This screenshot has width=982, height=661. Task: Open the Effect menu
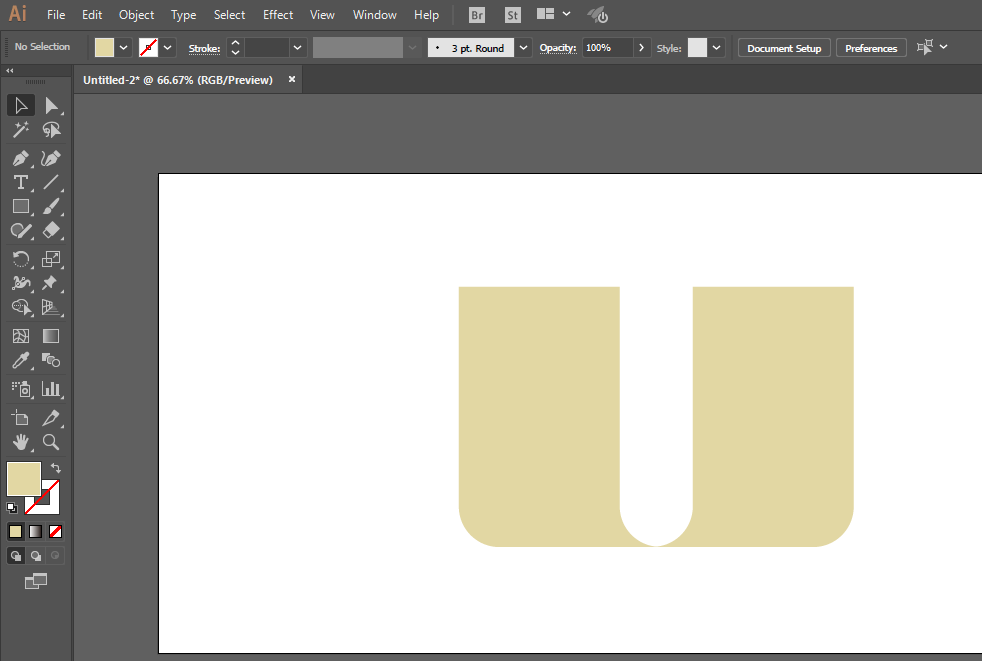click(x=277, y=14)
